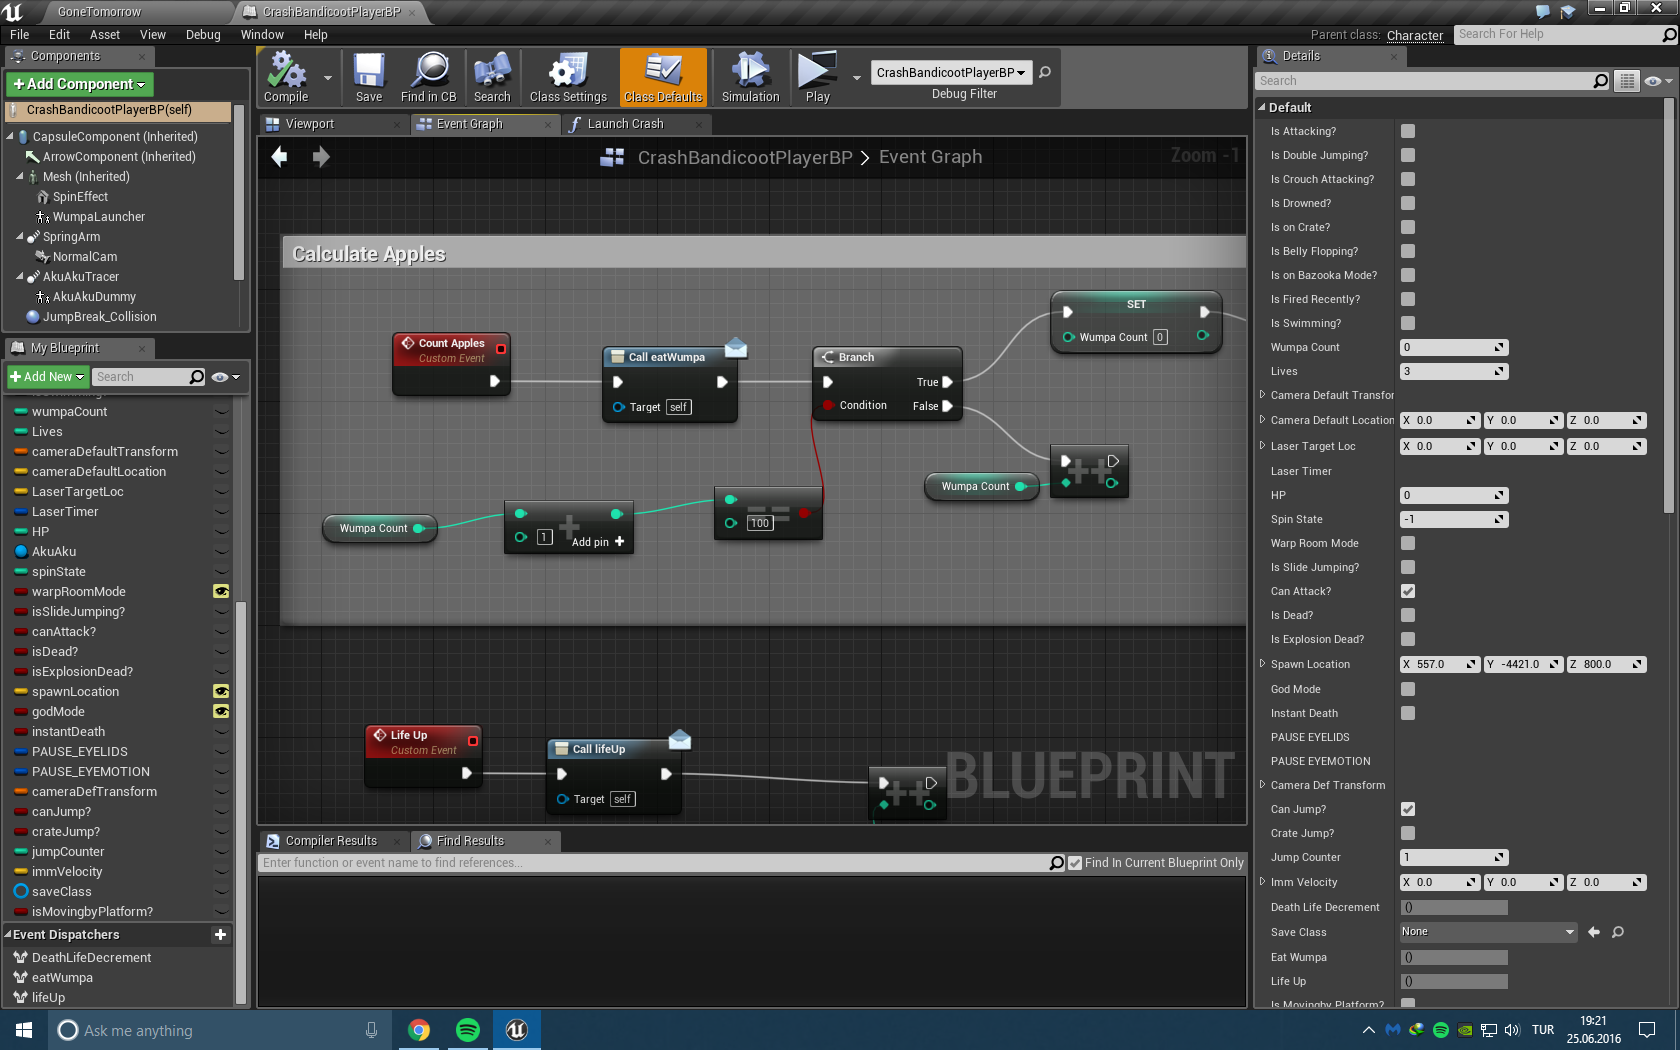Image resolution: width=1680 pixels, height=1050 pixels.
Task: Open the Debug menu
Action: [203, 35]
